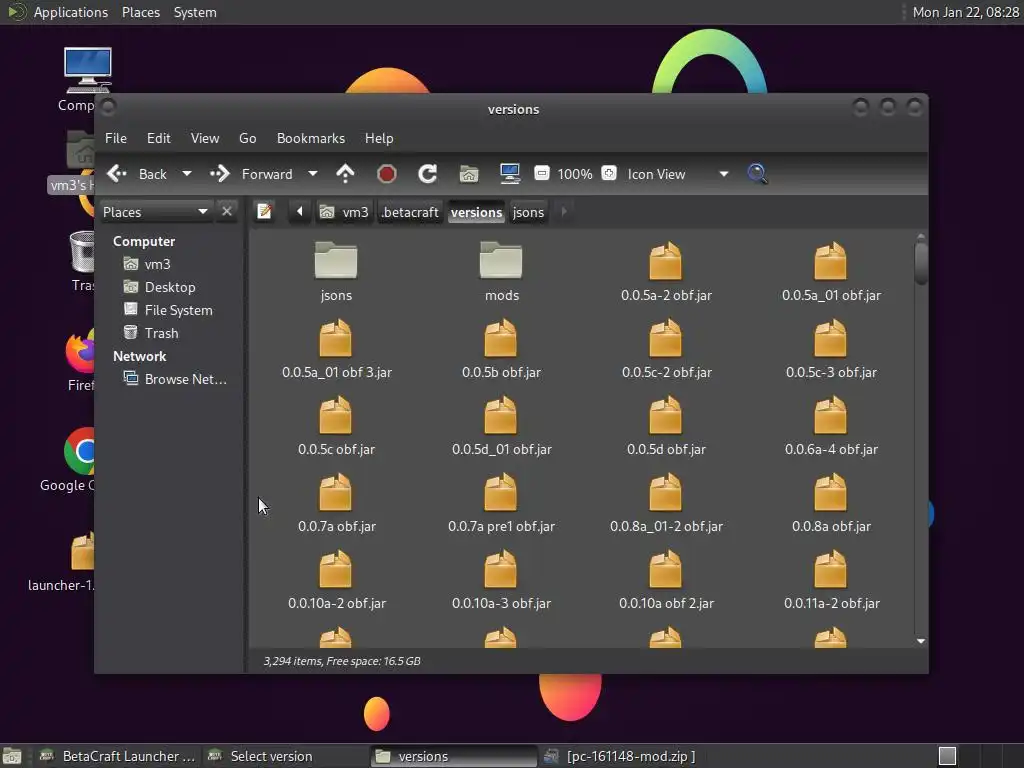Screen dimensions: 1024x768
Task: Reload the current folder view
Action: [427, 174]
